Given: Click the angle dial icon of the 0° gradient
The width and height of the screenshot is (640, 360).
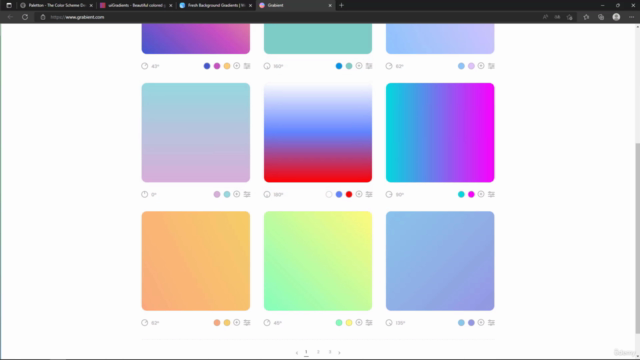Looking at the screenshot, I should pos(144,194).
